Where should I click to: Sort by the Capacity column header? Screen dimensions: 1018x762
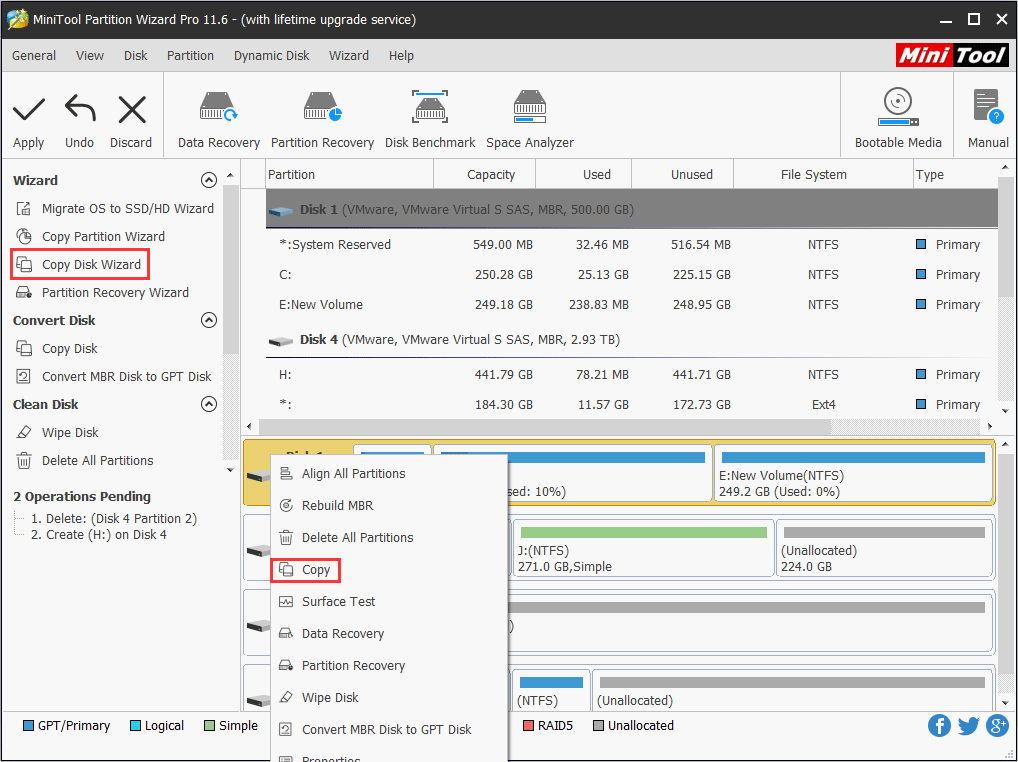tap(484, 175)
